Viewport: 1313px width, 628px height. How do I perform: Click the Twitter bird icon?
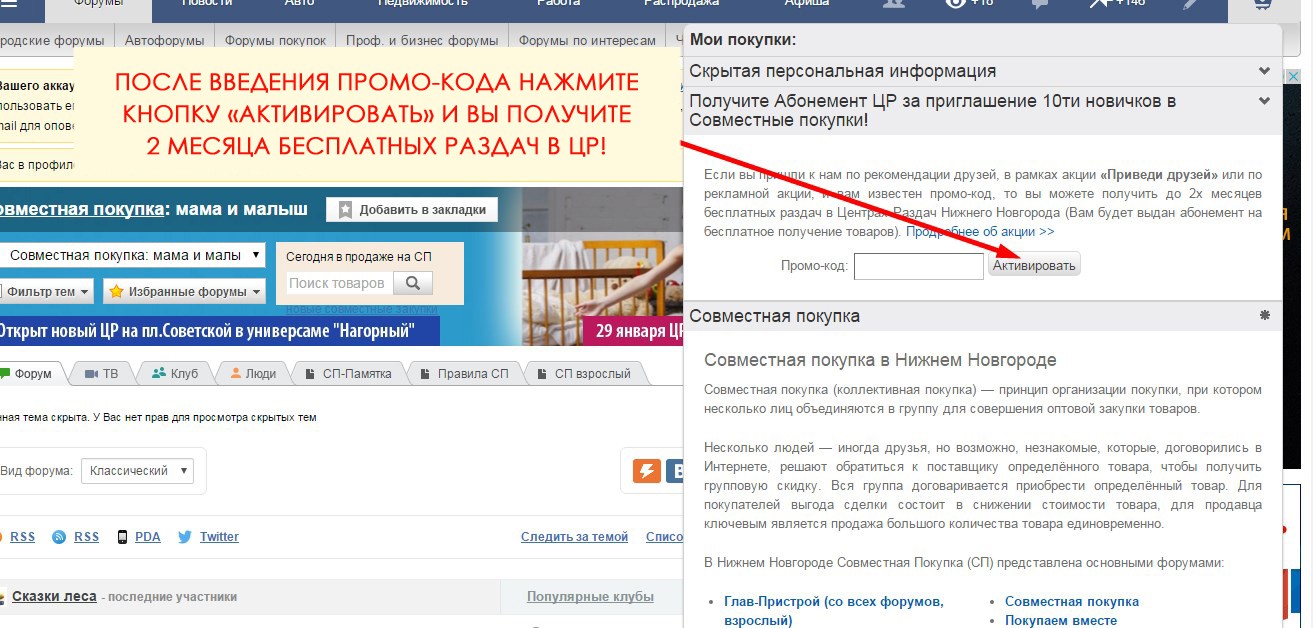coord(185,537)
